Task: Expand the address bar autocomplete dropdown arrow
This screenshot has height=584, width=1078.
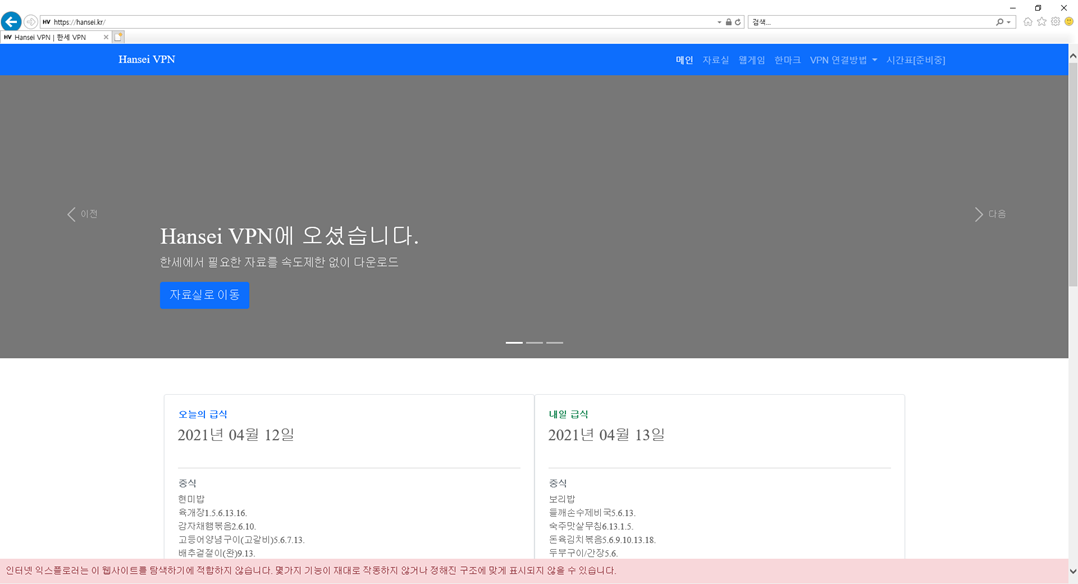Action: point(719,22)
